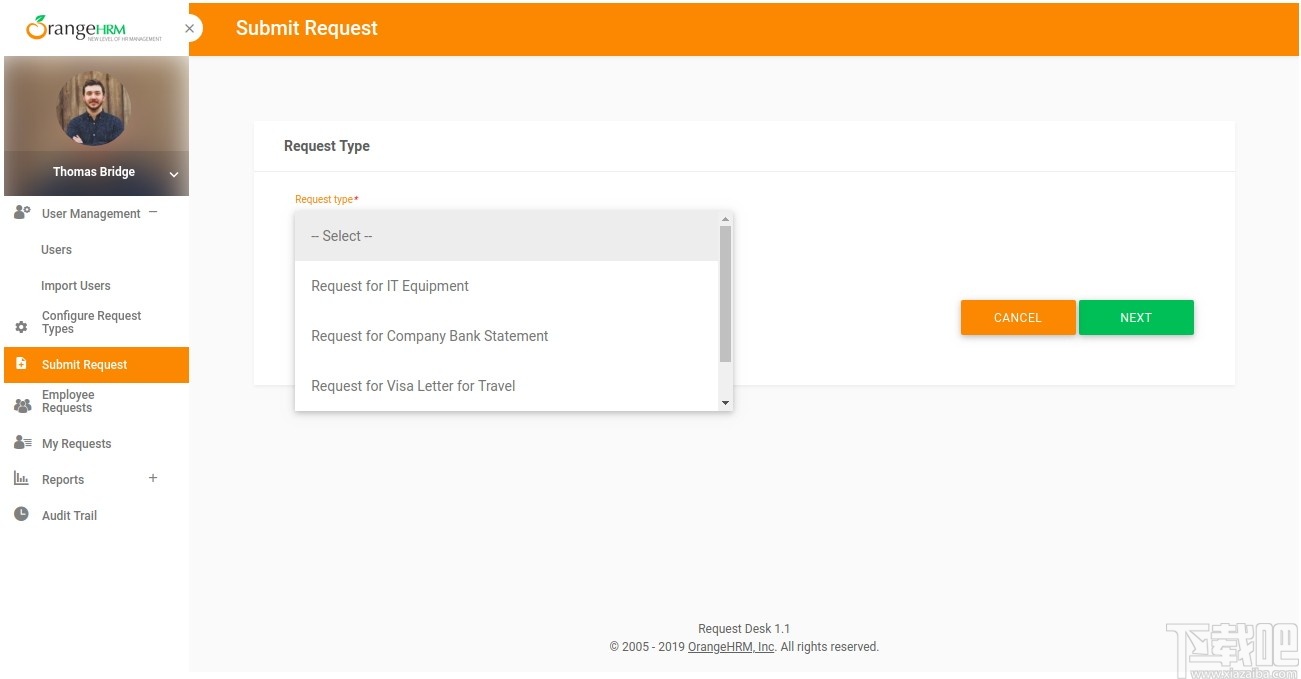Open the Thomas Bridge profile dropdown

coord(174,175)
